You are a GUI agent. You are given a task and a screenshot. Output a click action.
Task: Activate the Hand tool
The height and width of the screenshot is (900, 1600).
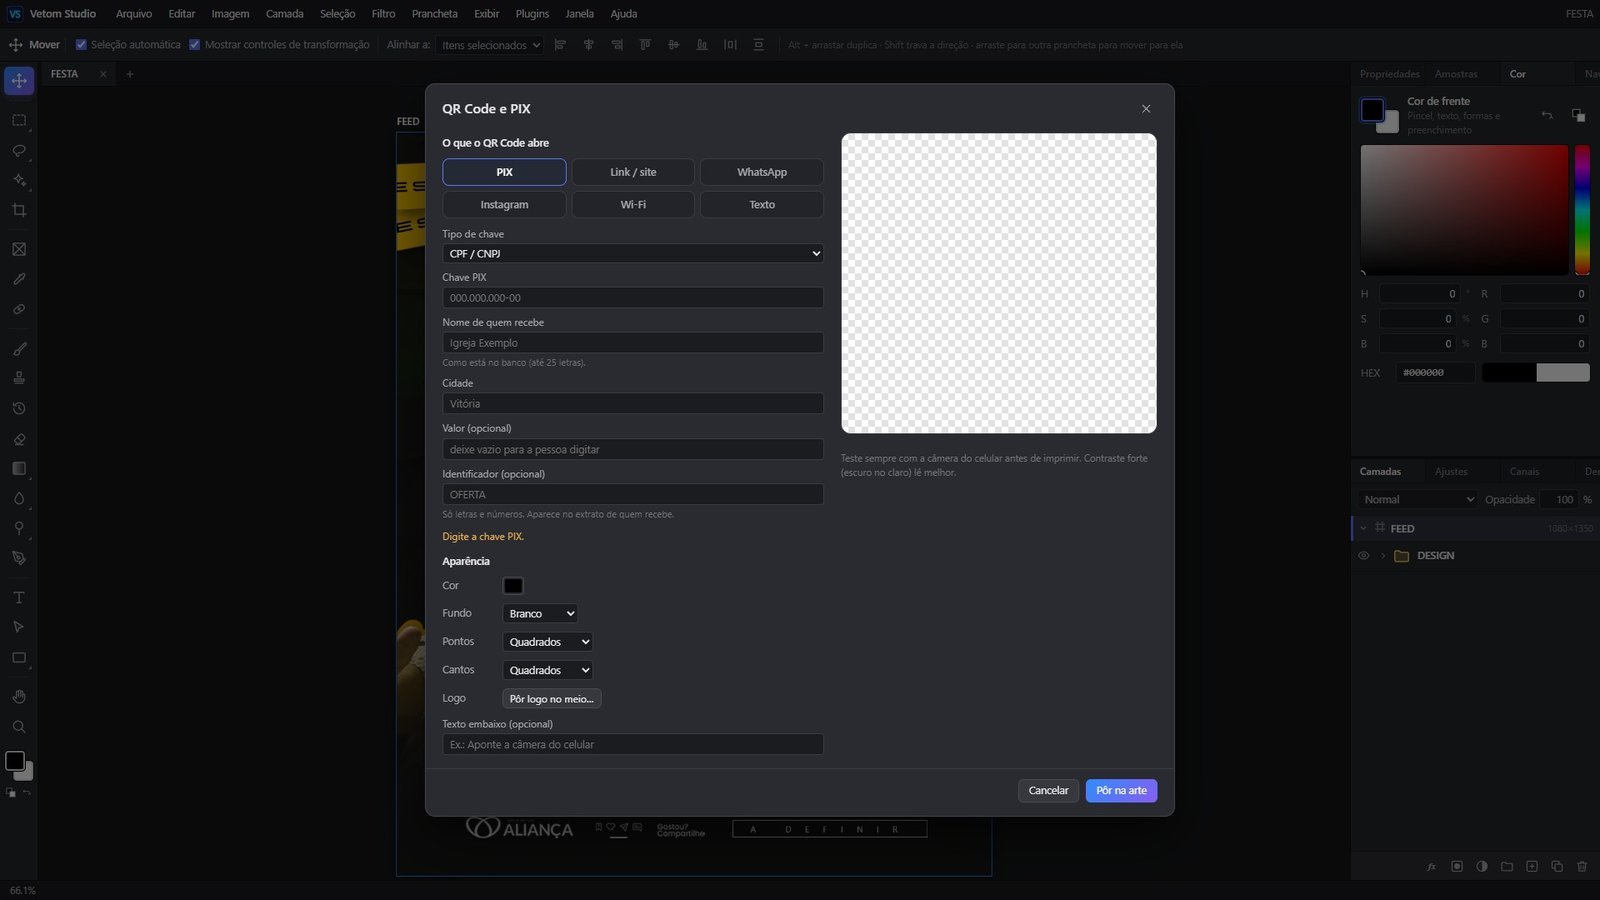click(x=19, y=696)
